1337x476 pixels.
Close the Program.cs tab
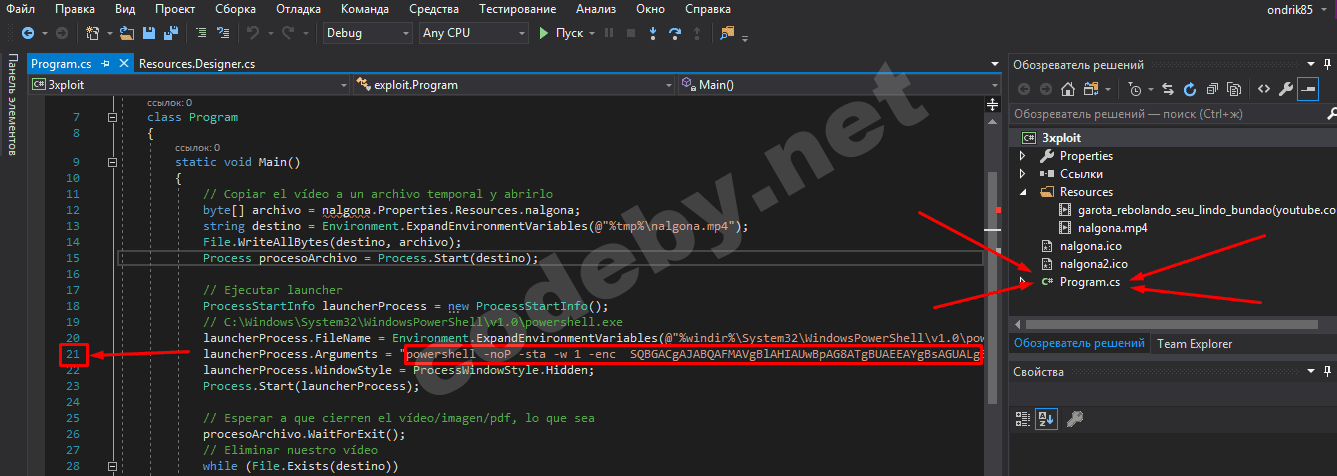(124, 63)
